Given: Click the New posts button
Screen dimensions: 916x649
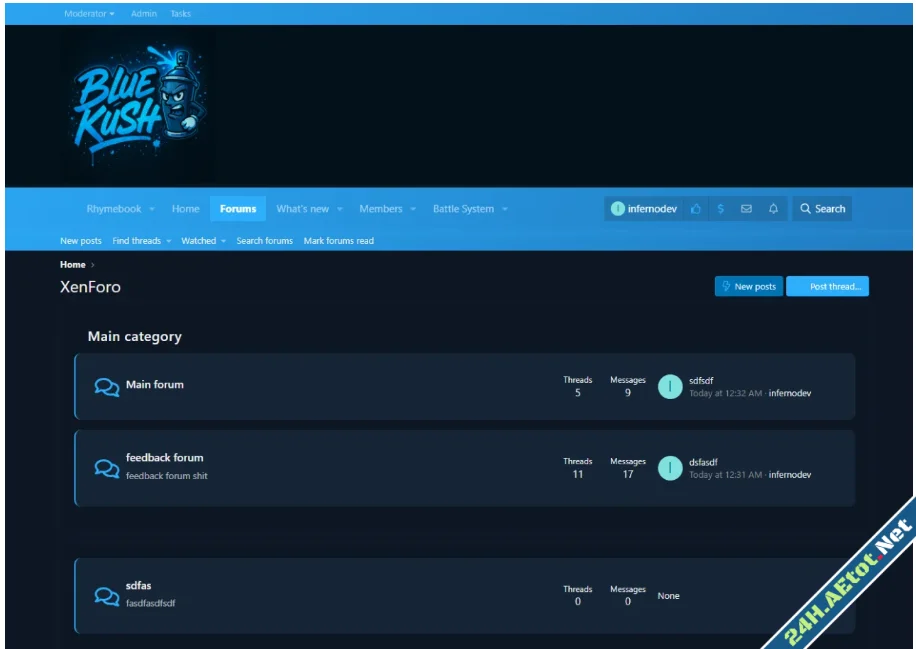Looking at the screenshot, I should pyautogui.click(x=748, y=287).
